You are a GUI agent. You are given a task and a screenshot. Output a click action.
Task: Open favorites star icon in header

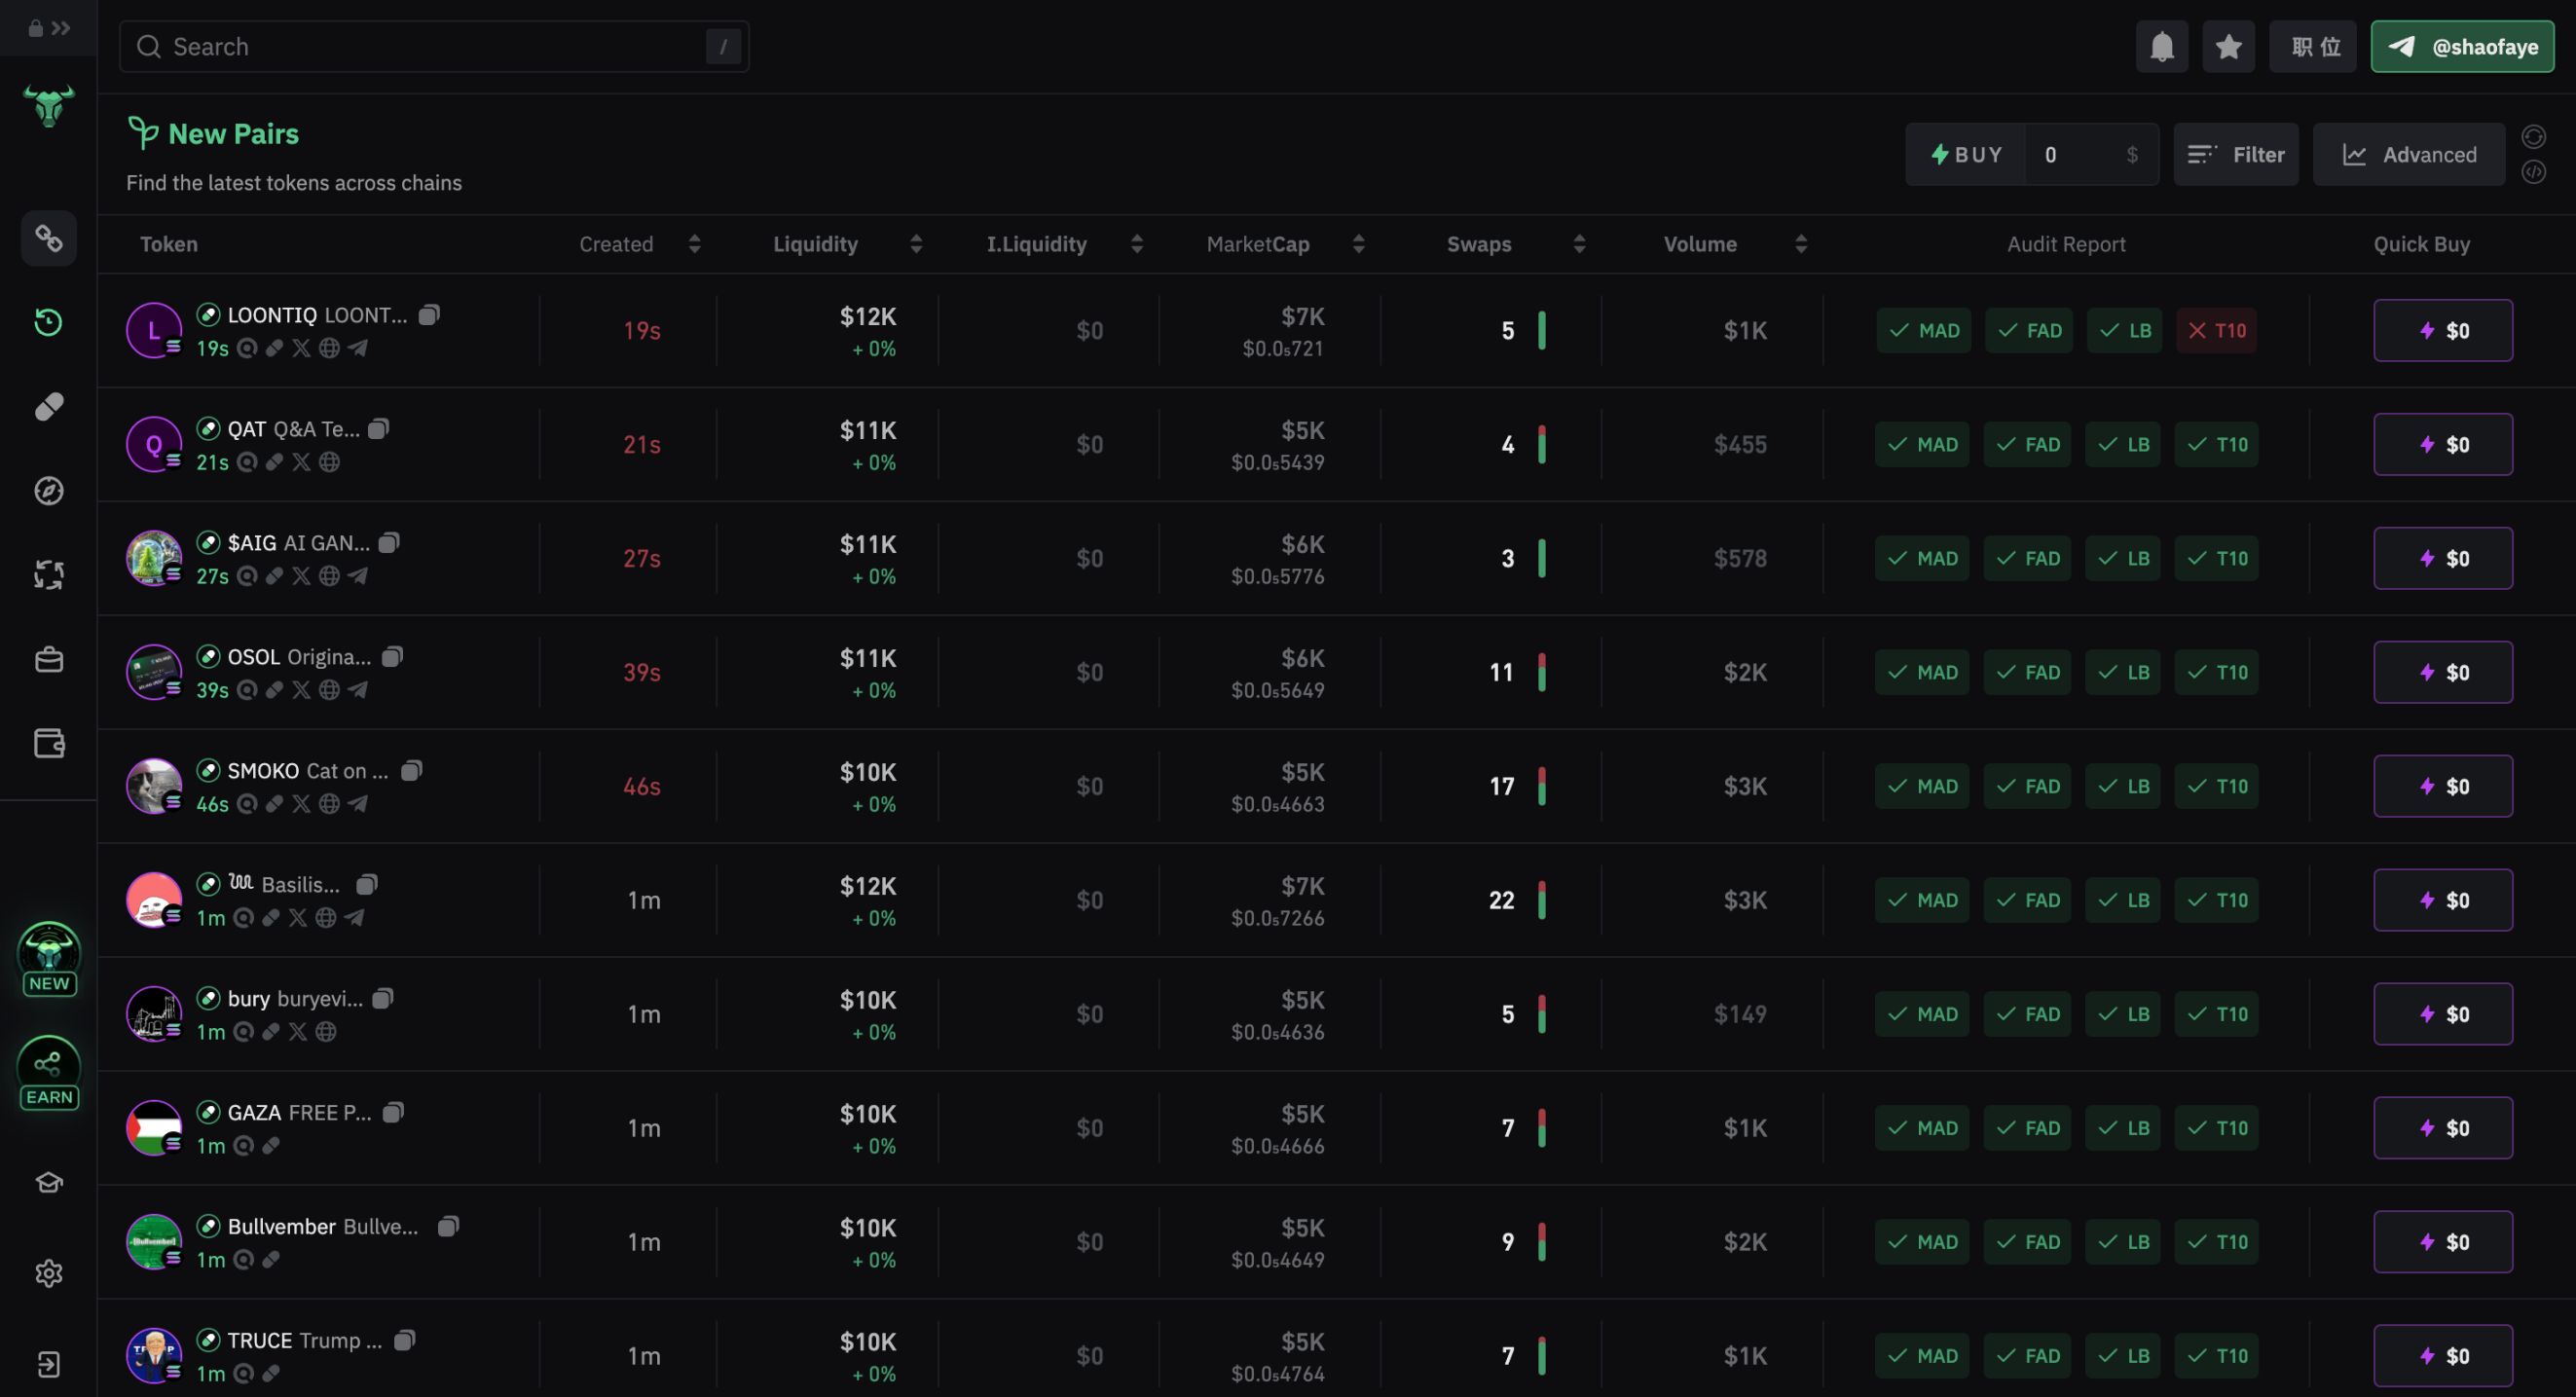click(2227, 47)
